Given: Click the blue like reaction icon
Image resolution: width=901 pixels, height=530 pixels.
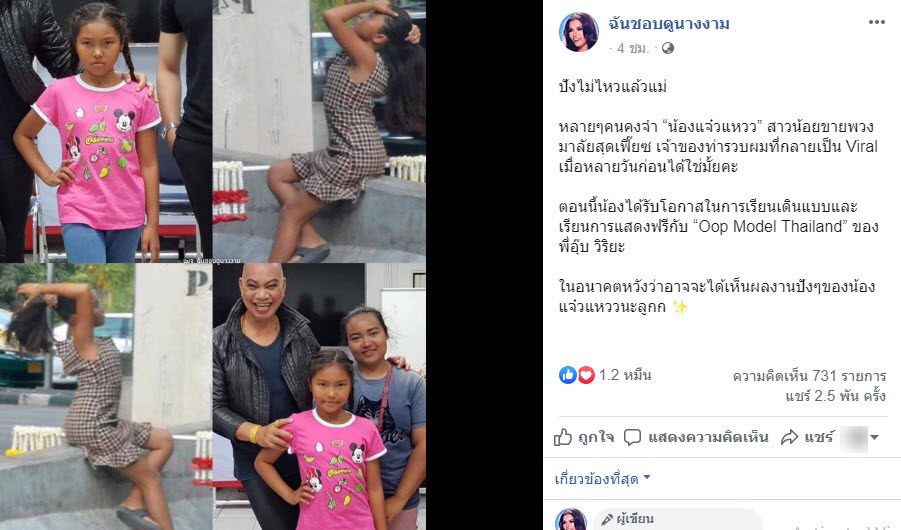Looking at the screenshot, I should [x=567, y=375].
